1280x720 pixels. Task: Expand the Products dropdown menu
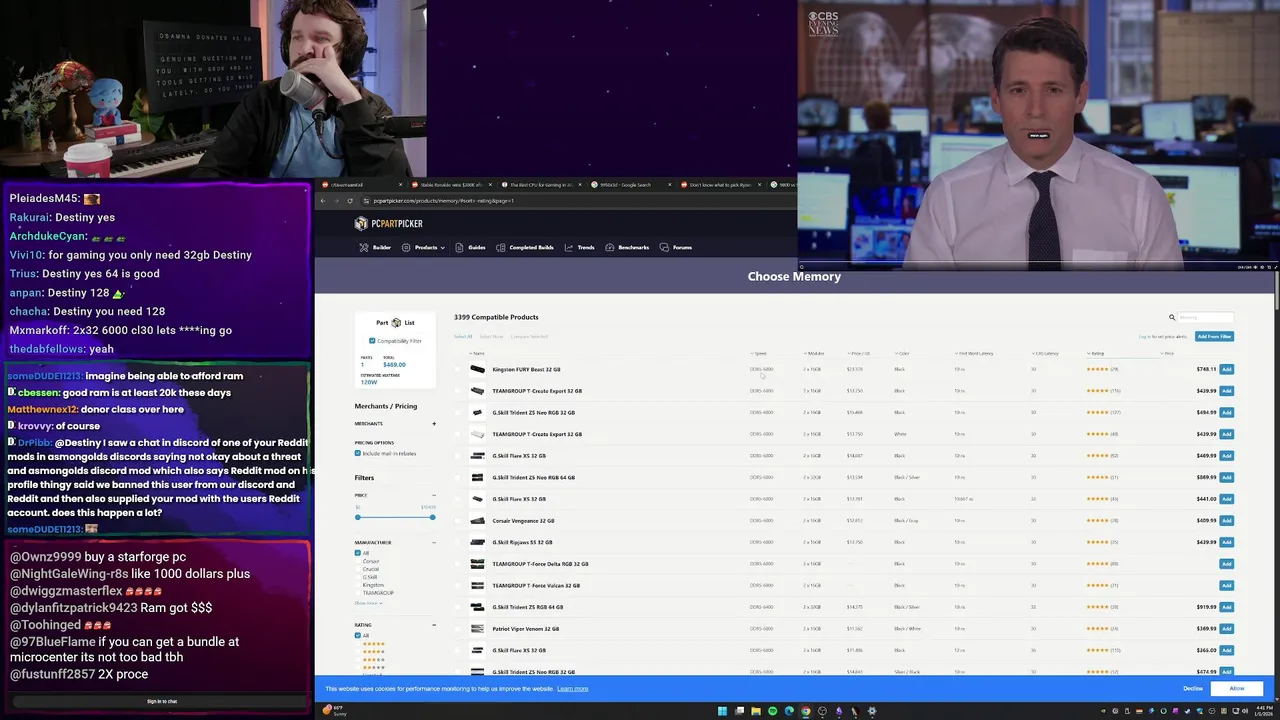pos(423,248)
